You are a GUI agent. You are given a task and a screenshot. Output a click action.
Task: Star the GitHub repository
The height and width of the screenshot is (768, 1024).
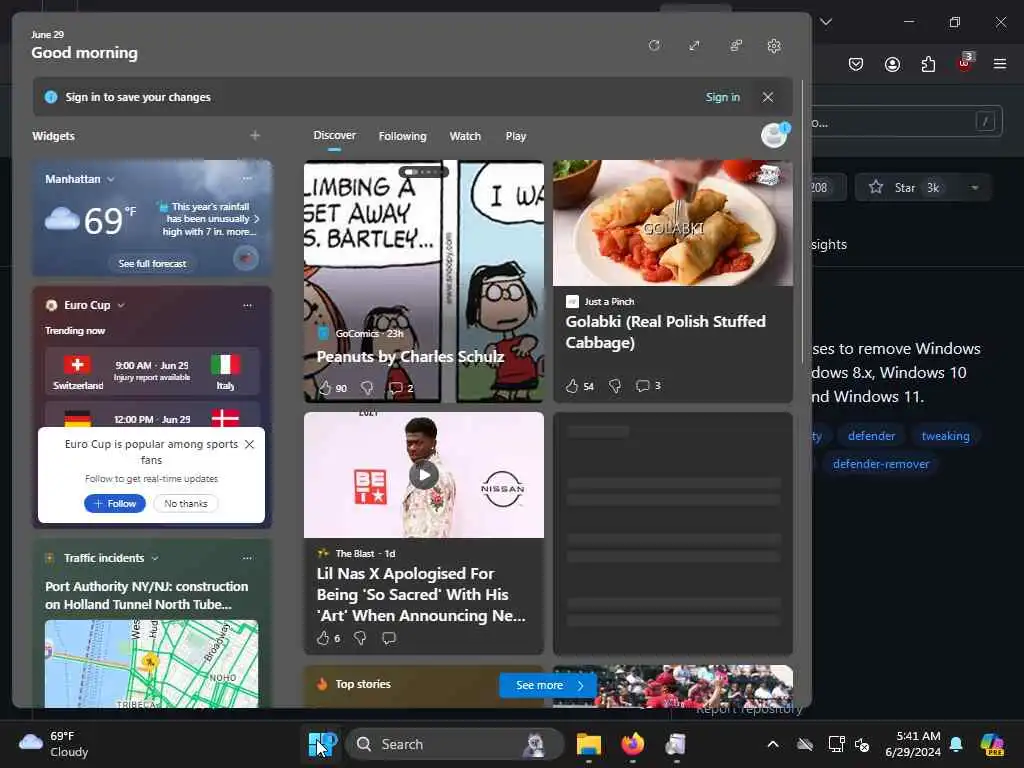click(x=905, y=187)
